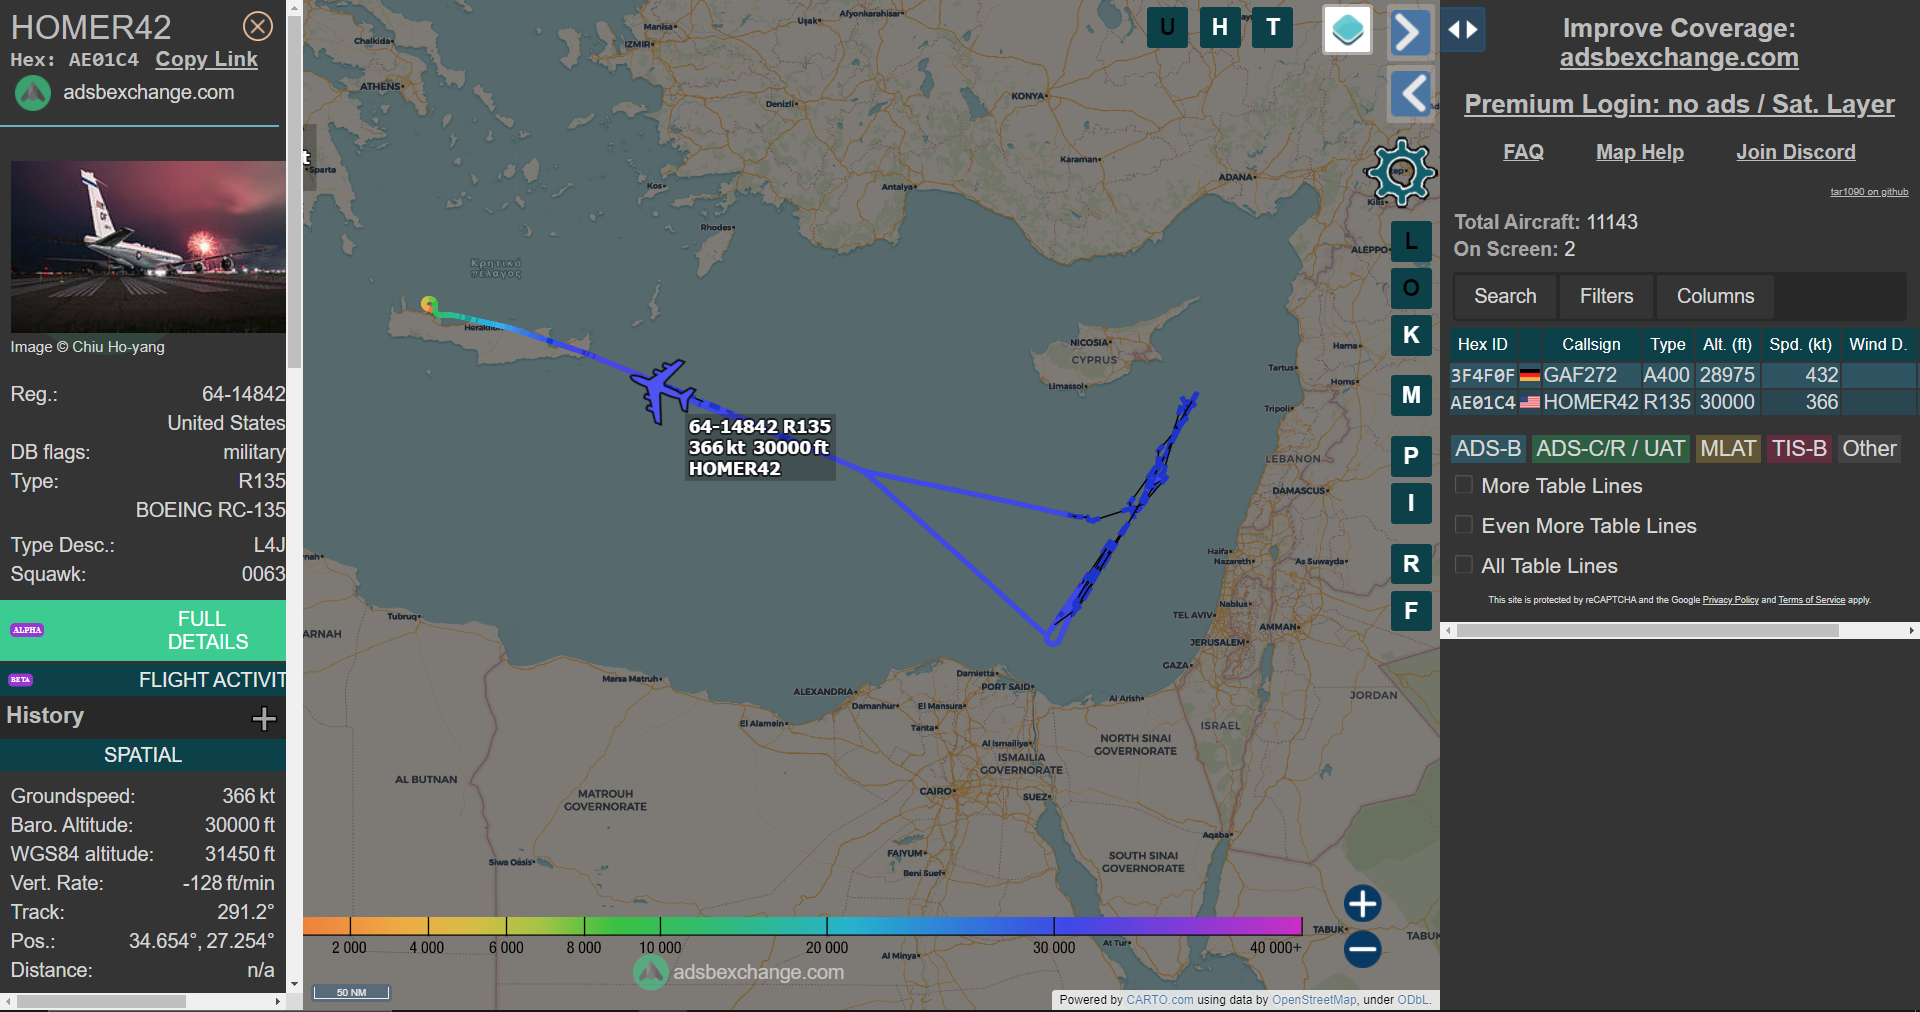The image size is (1920, 1012).
Task: Click the left panel horizontal scrollbar
Action: point(101,1001)
